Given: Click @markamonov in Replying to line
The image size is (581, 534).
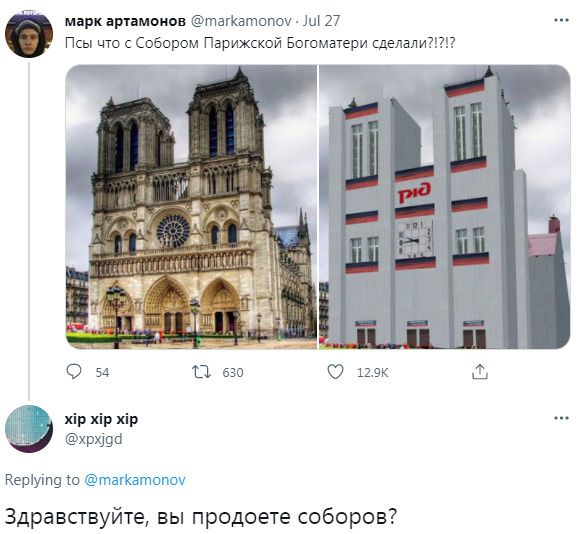Looking at the screenshot, I should pyautogui.click(x=135, y=480).
